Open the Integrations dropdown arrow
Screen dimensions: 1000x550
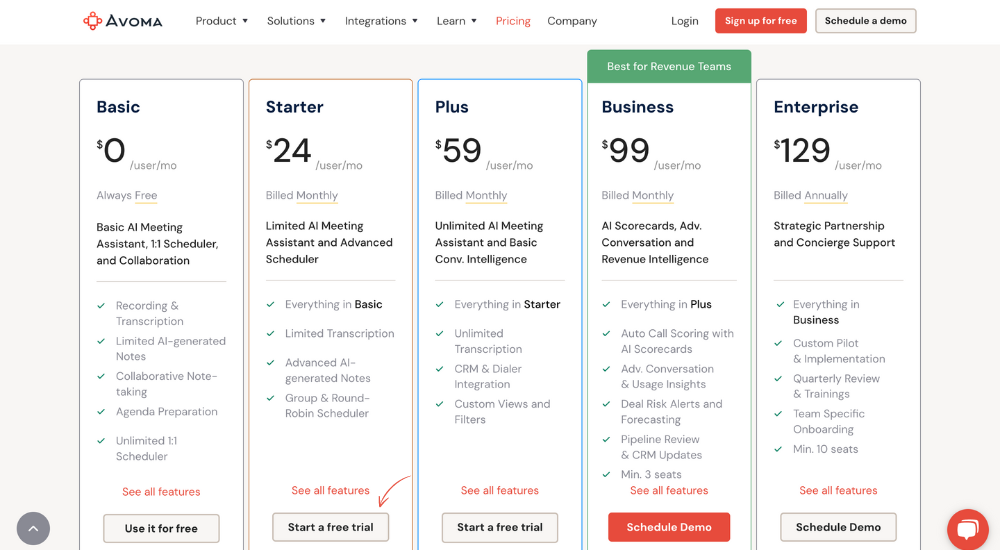[x=415, y=21]
